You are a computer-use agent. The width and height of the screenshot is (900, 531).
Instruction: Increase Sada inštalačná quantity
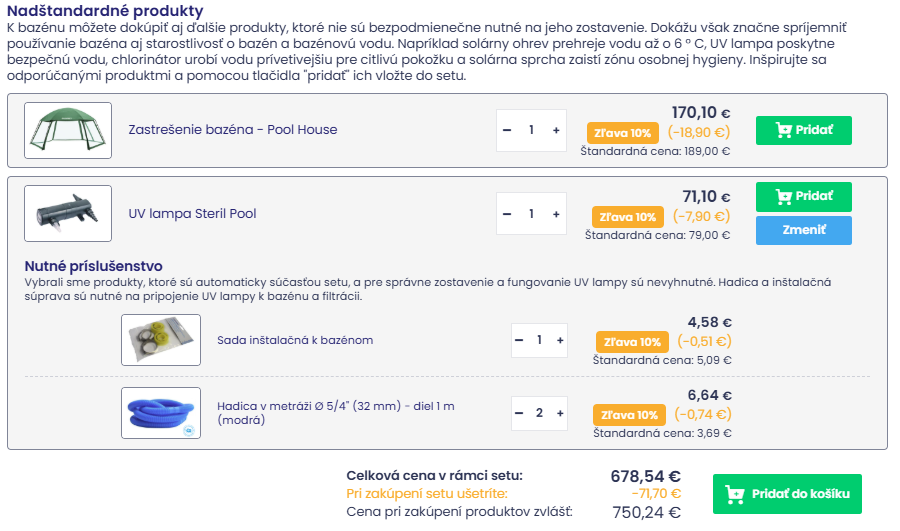pyautogui.click(x=559, y=340)
